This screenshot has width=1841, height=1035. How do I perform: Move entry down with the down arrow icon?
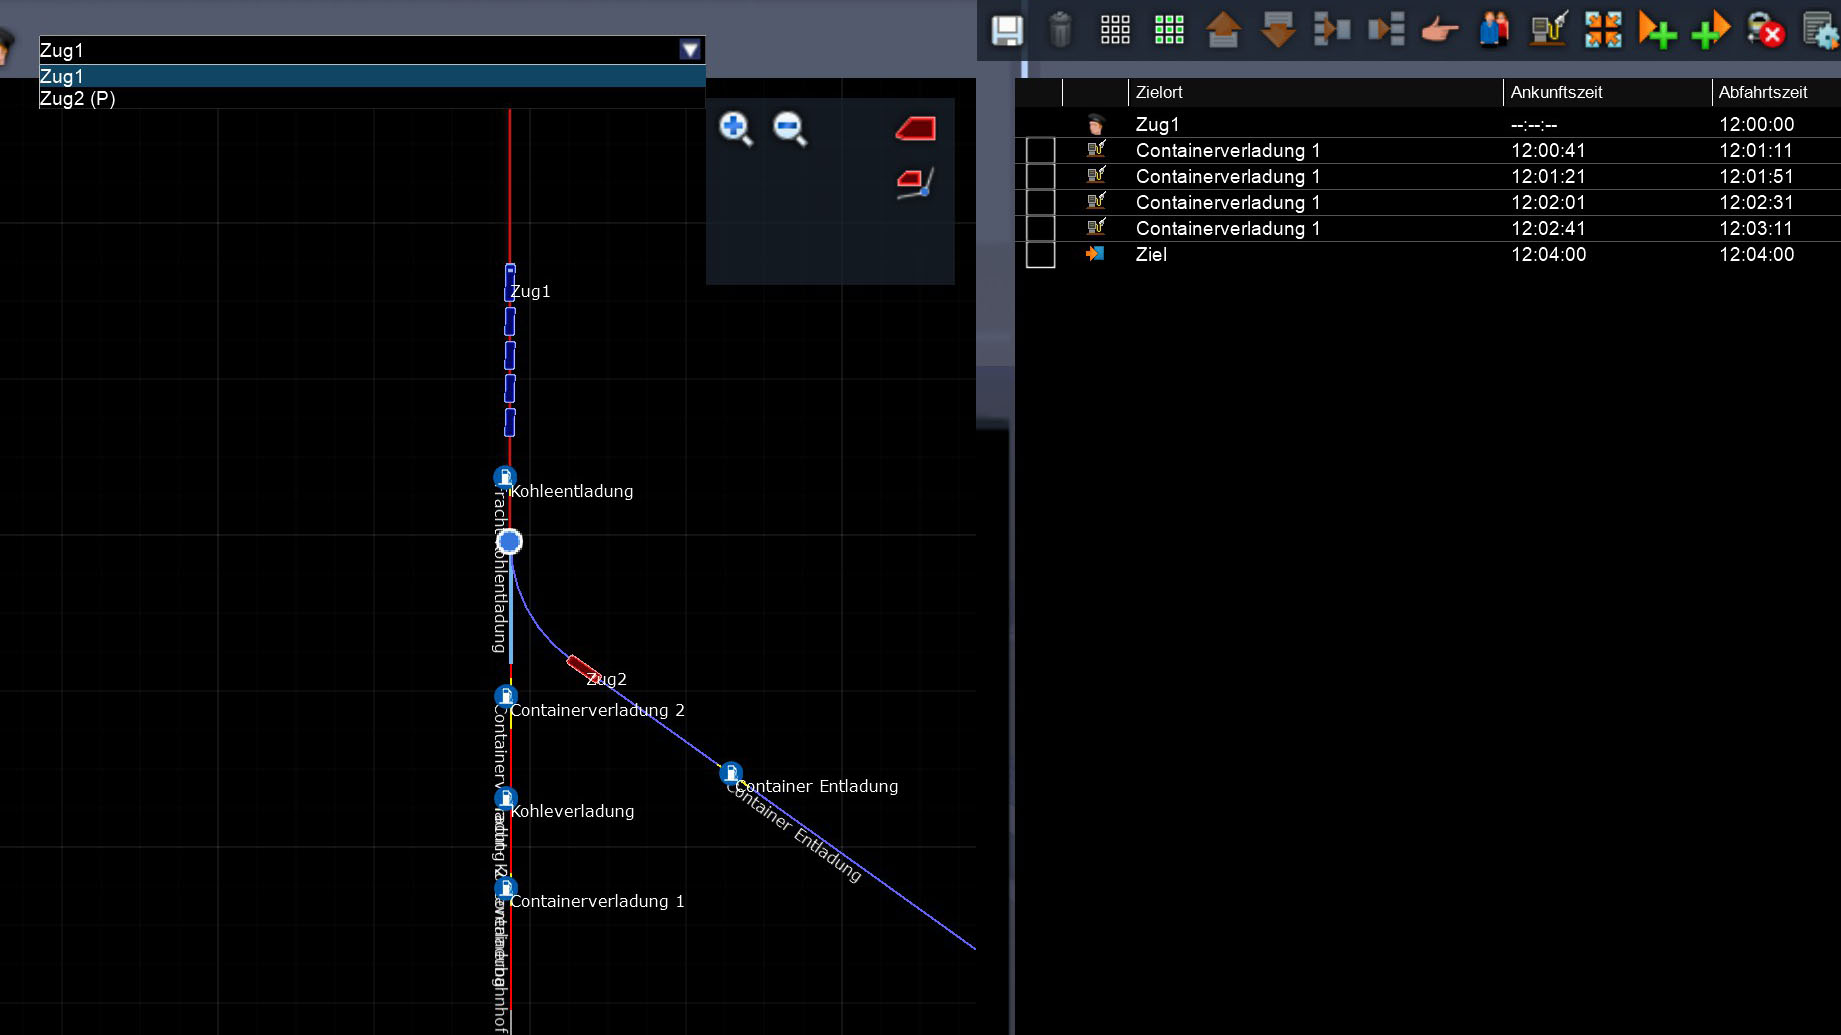(1278, 30)
